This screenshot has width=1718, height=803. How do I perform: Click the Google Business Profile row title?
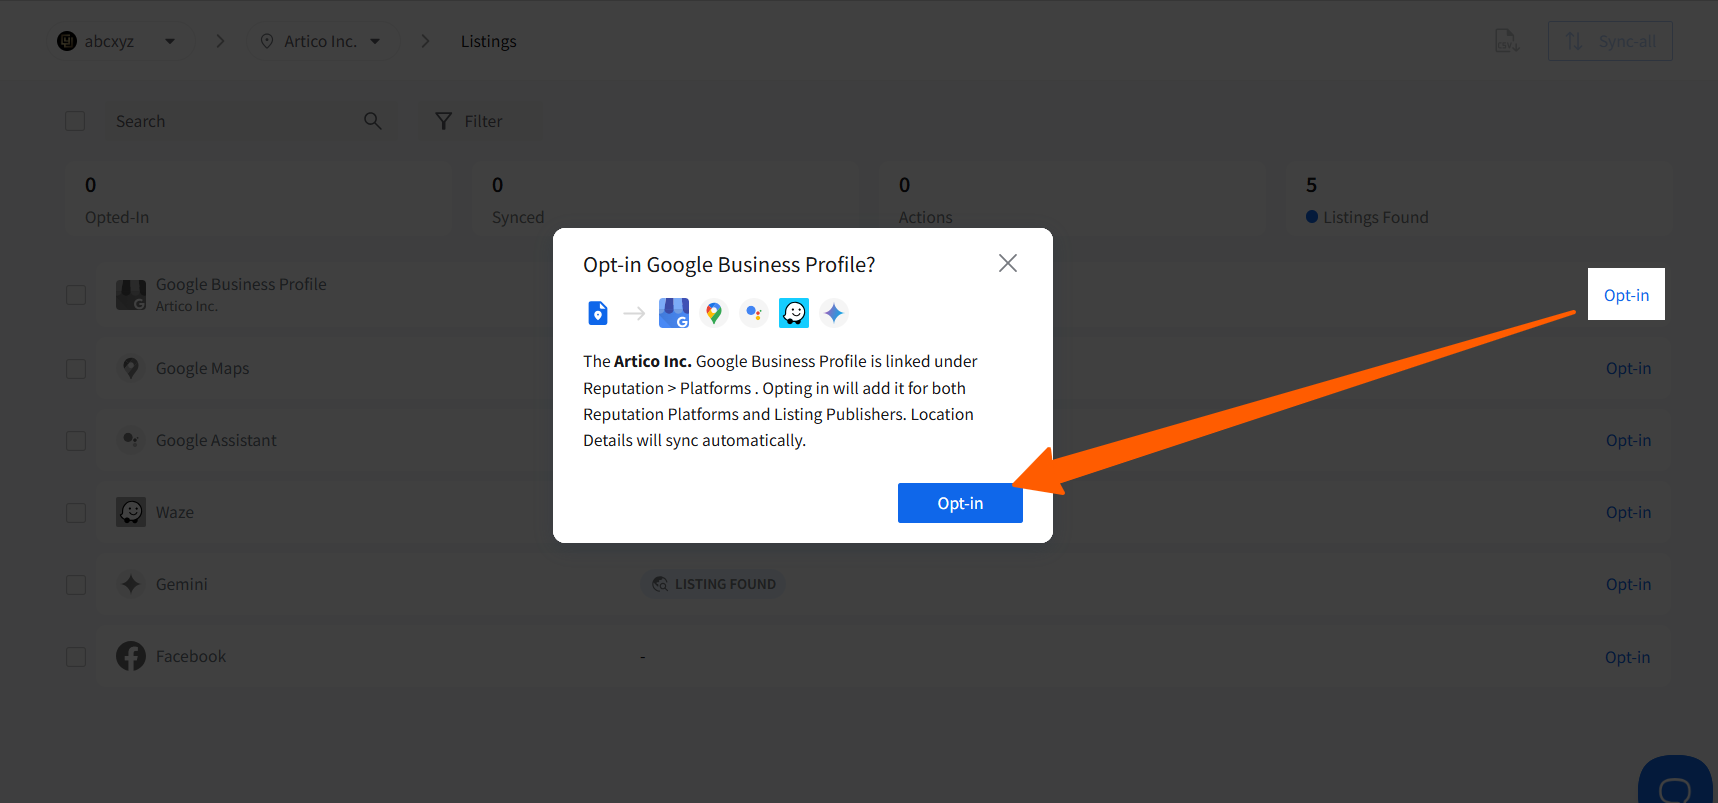(241, 284)
